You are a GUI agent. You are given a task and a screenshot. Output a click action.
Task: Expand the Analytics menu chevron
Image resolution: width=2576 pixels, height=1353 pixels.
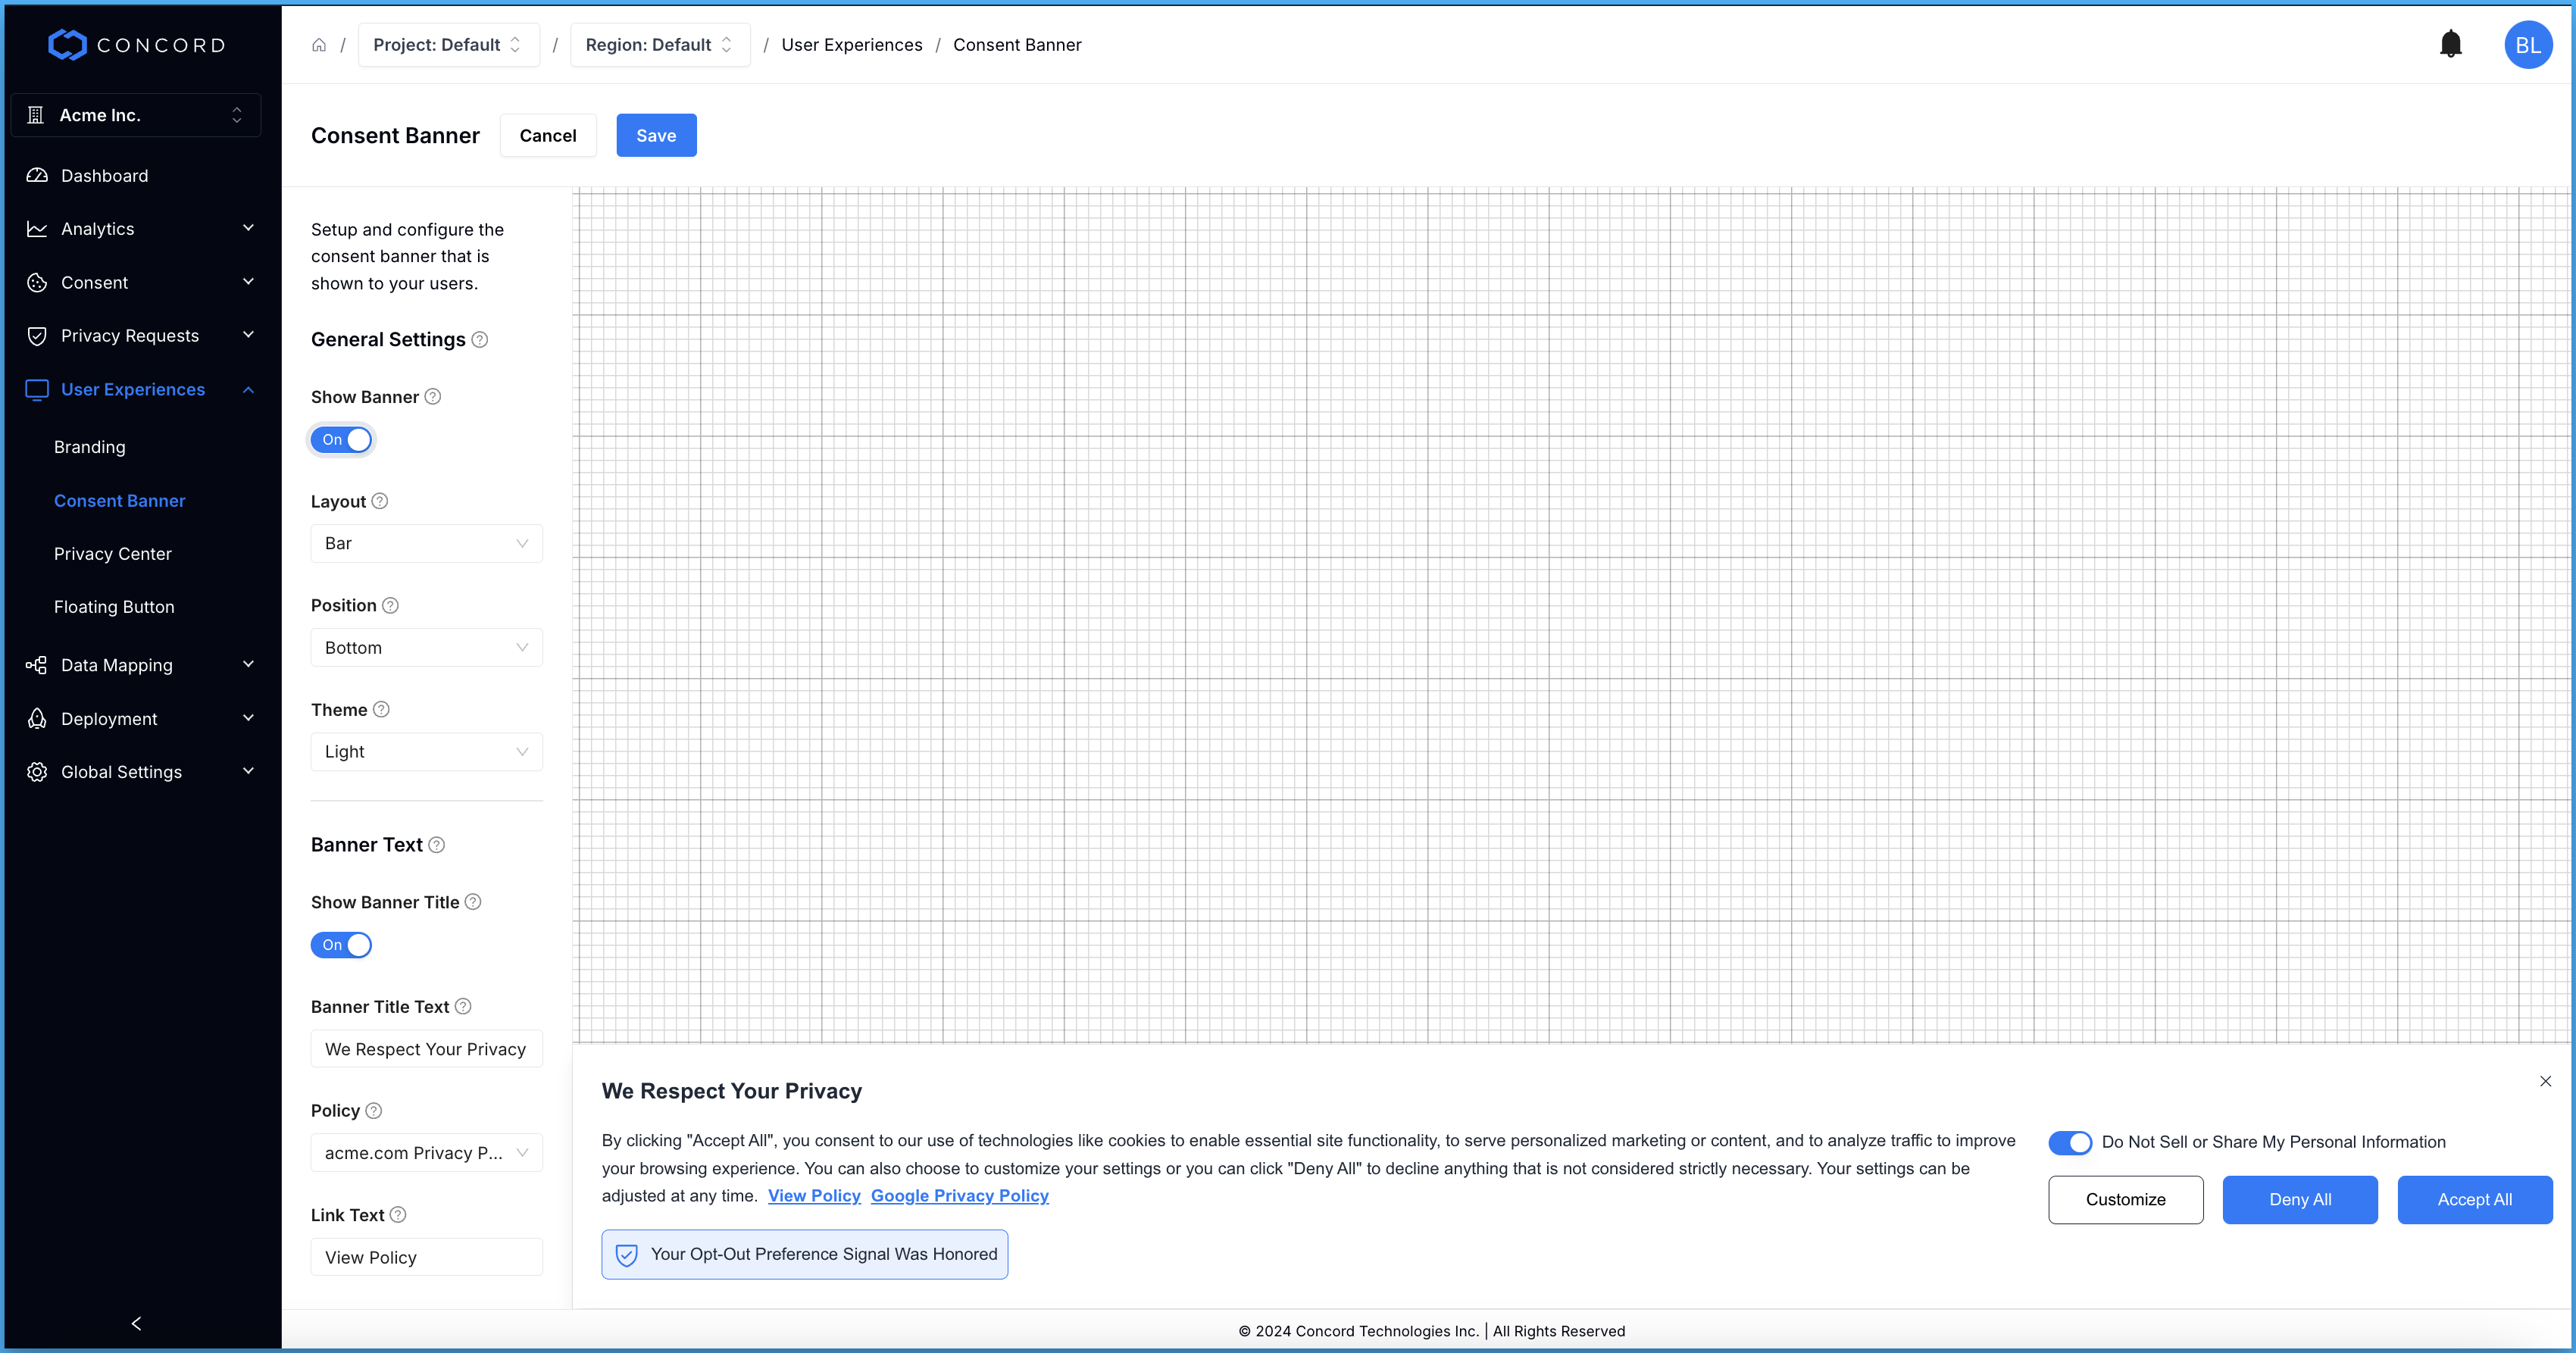click(249, 228)
